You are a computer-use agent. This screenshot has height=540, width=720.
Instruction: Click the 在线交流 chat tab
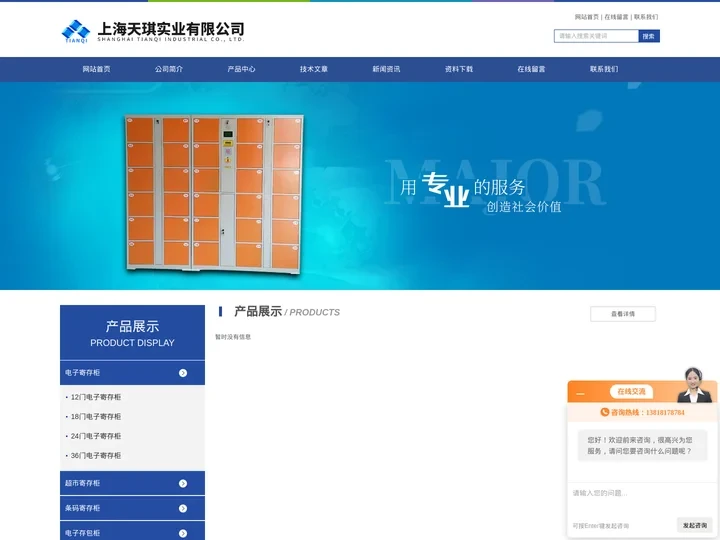pos(631,392)
